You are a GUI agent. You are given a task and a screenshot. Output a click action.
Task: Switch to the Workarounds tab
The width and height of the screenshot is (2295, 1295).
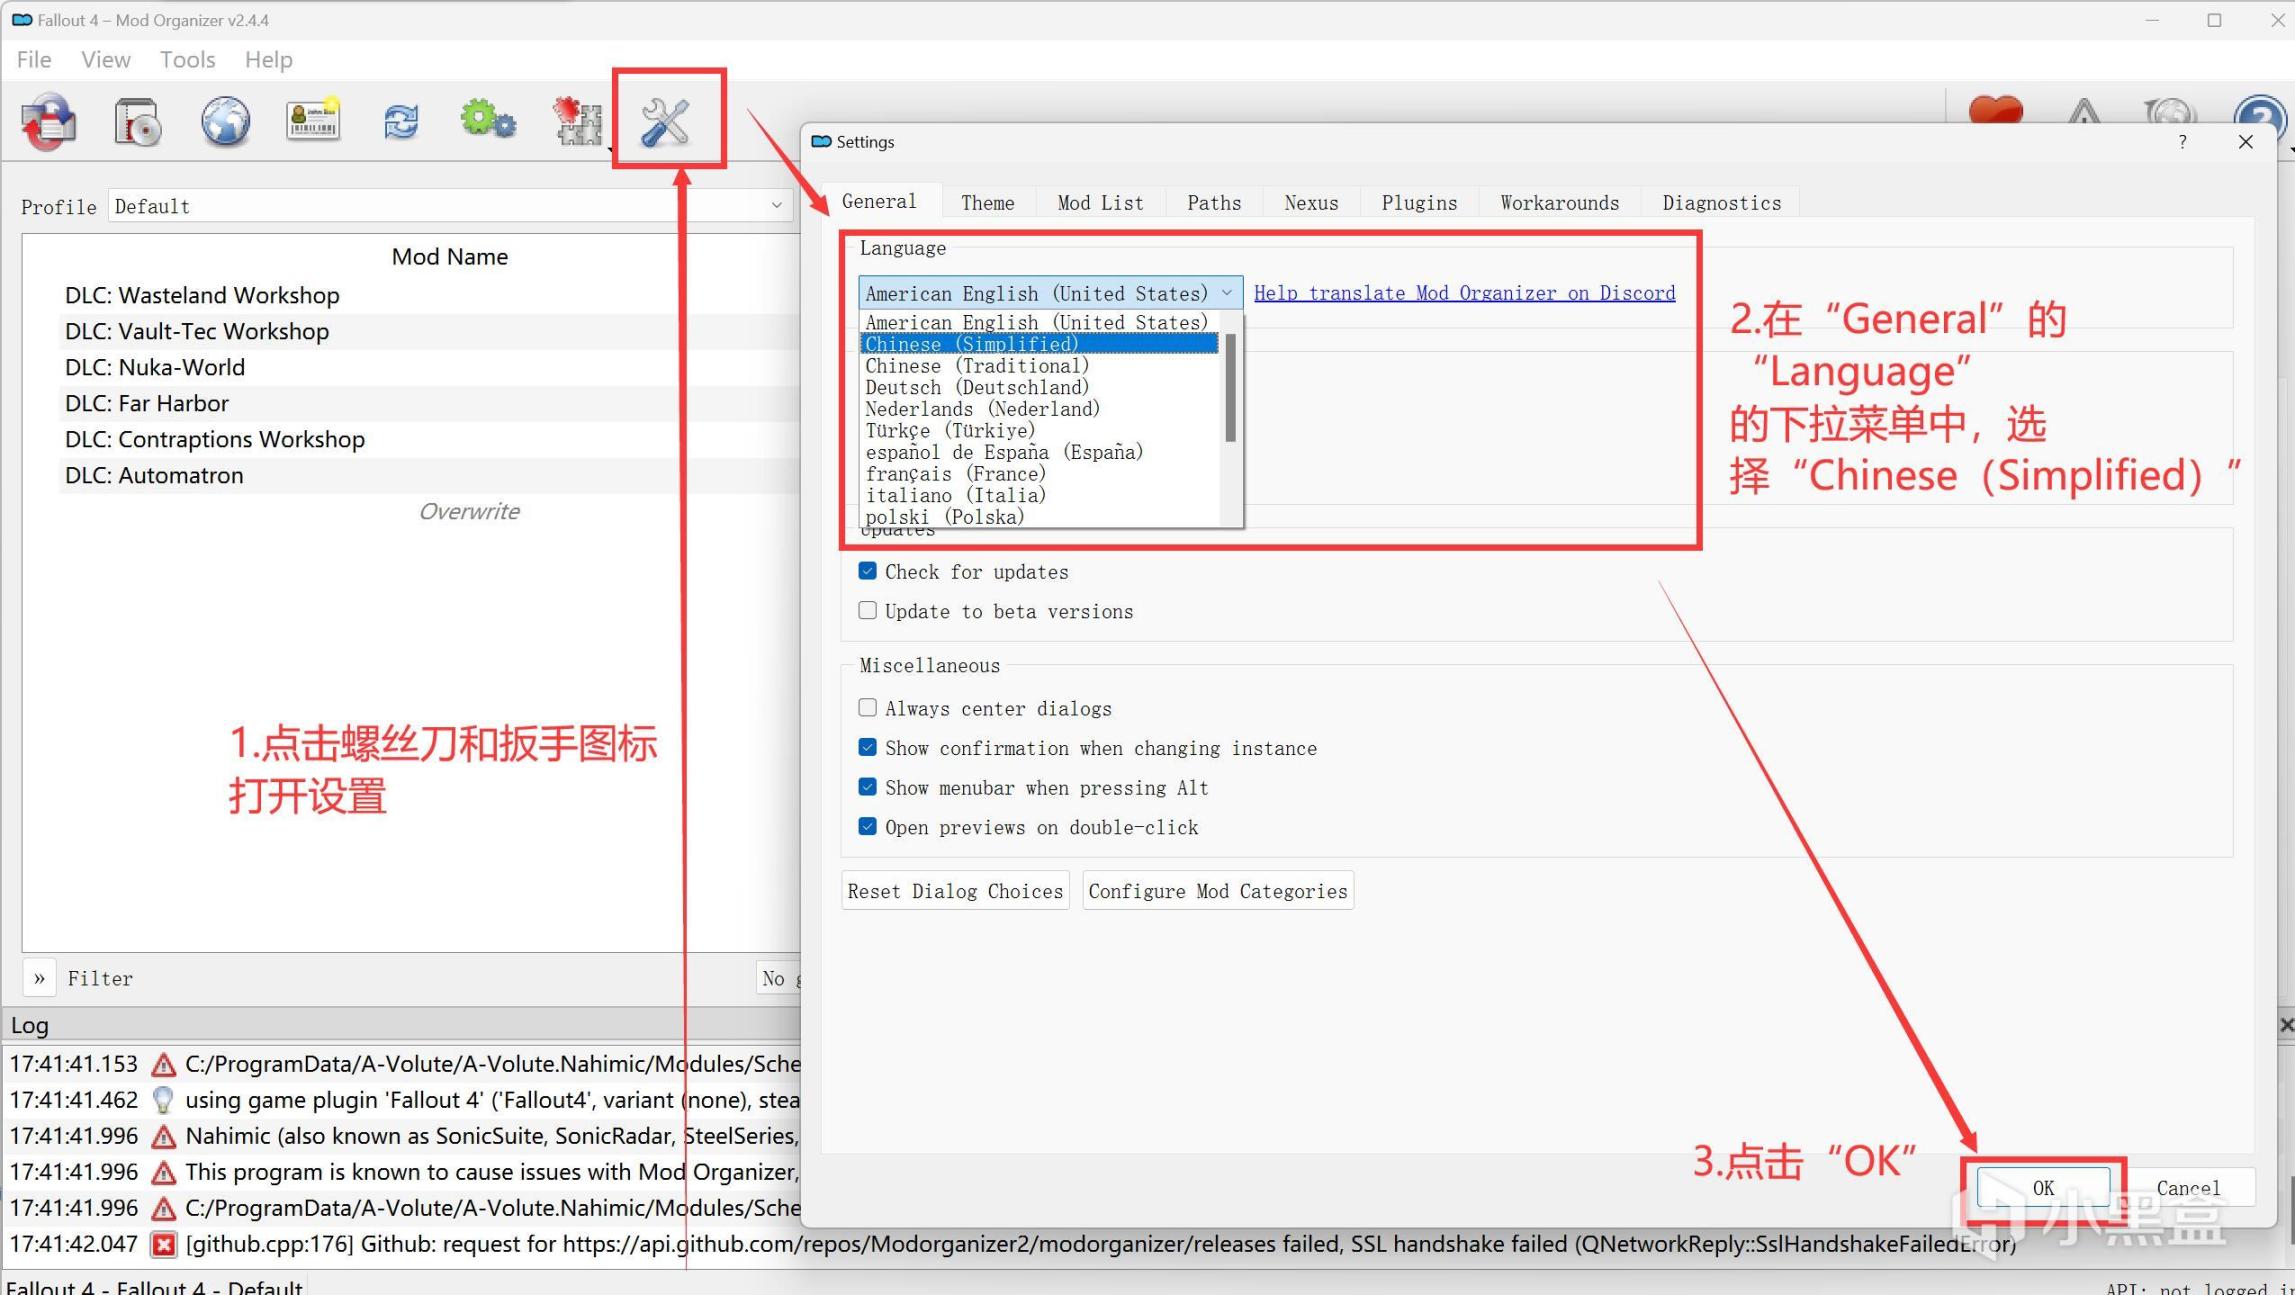click(x=1559, y=203)
